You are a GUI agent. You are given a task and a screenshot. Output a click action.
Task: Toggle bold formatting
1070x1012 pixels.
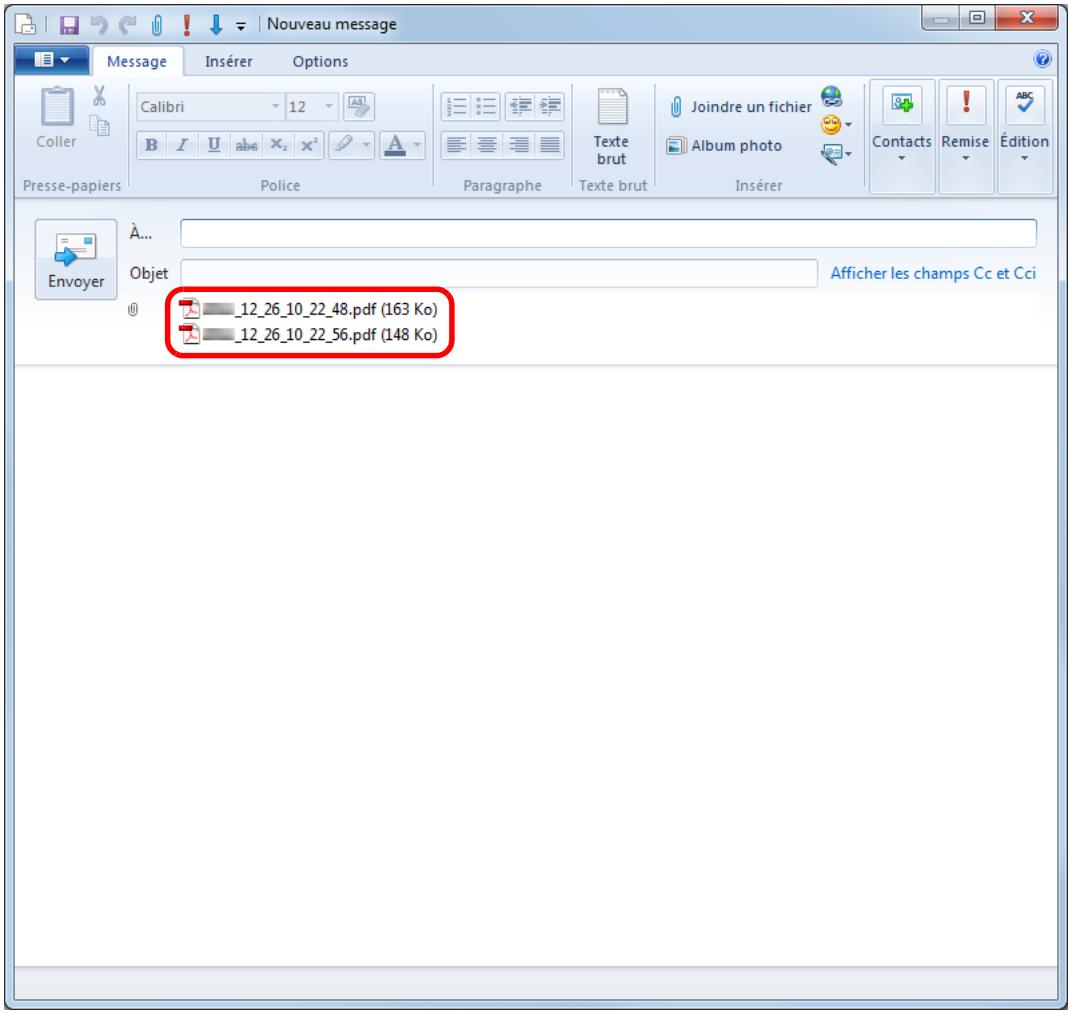click(x=151, y=146)
